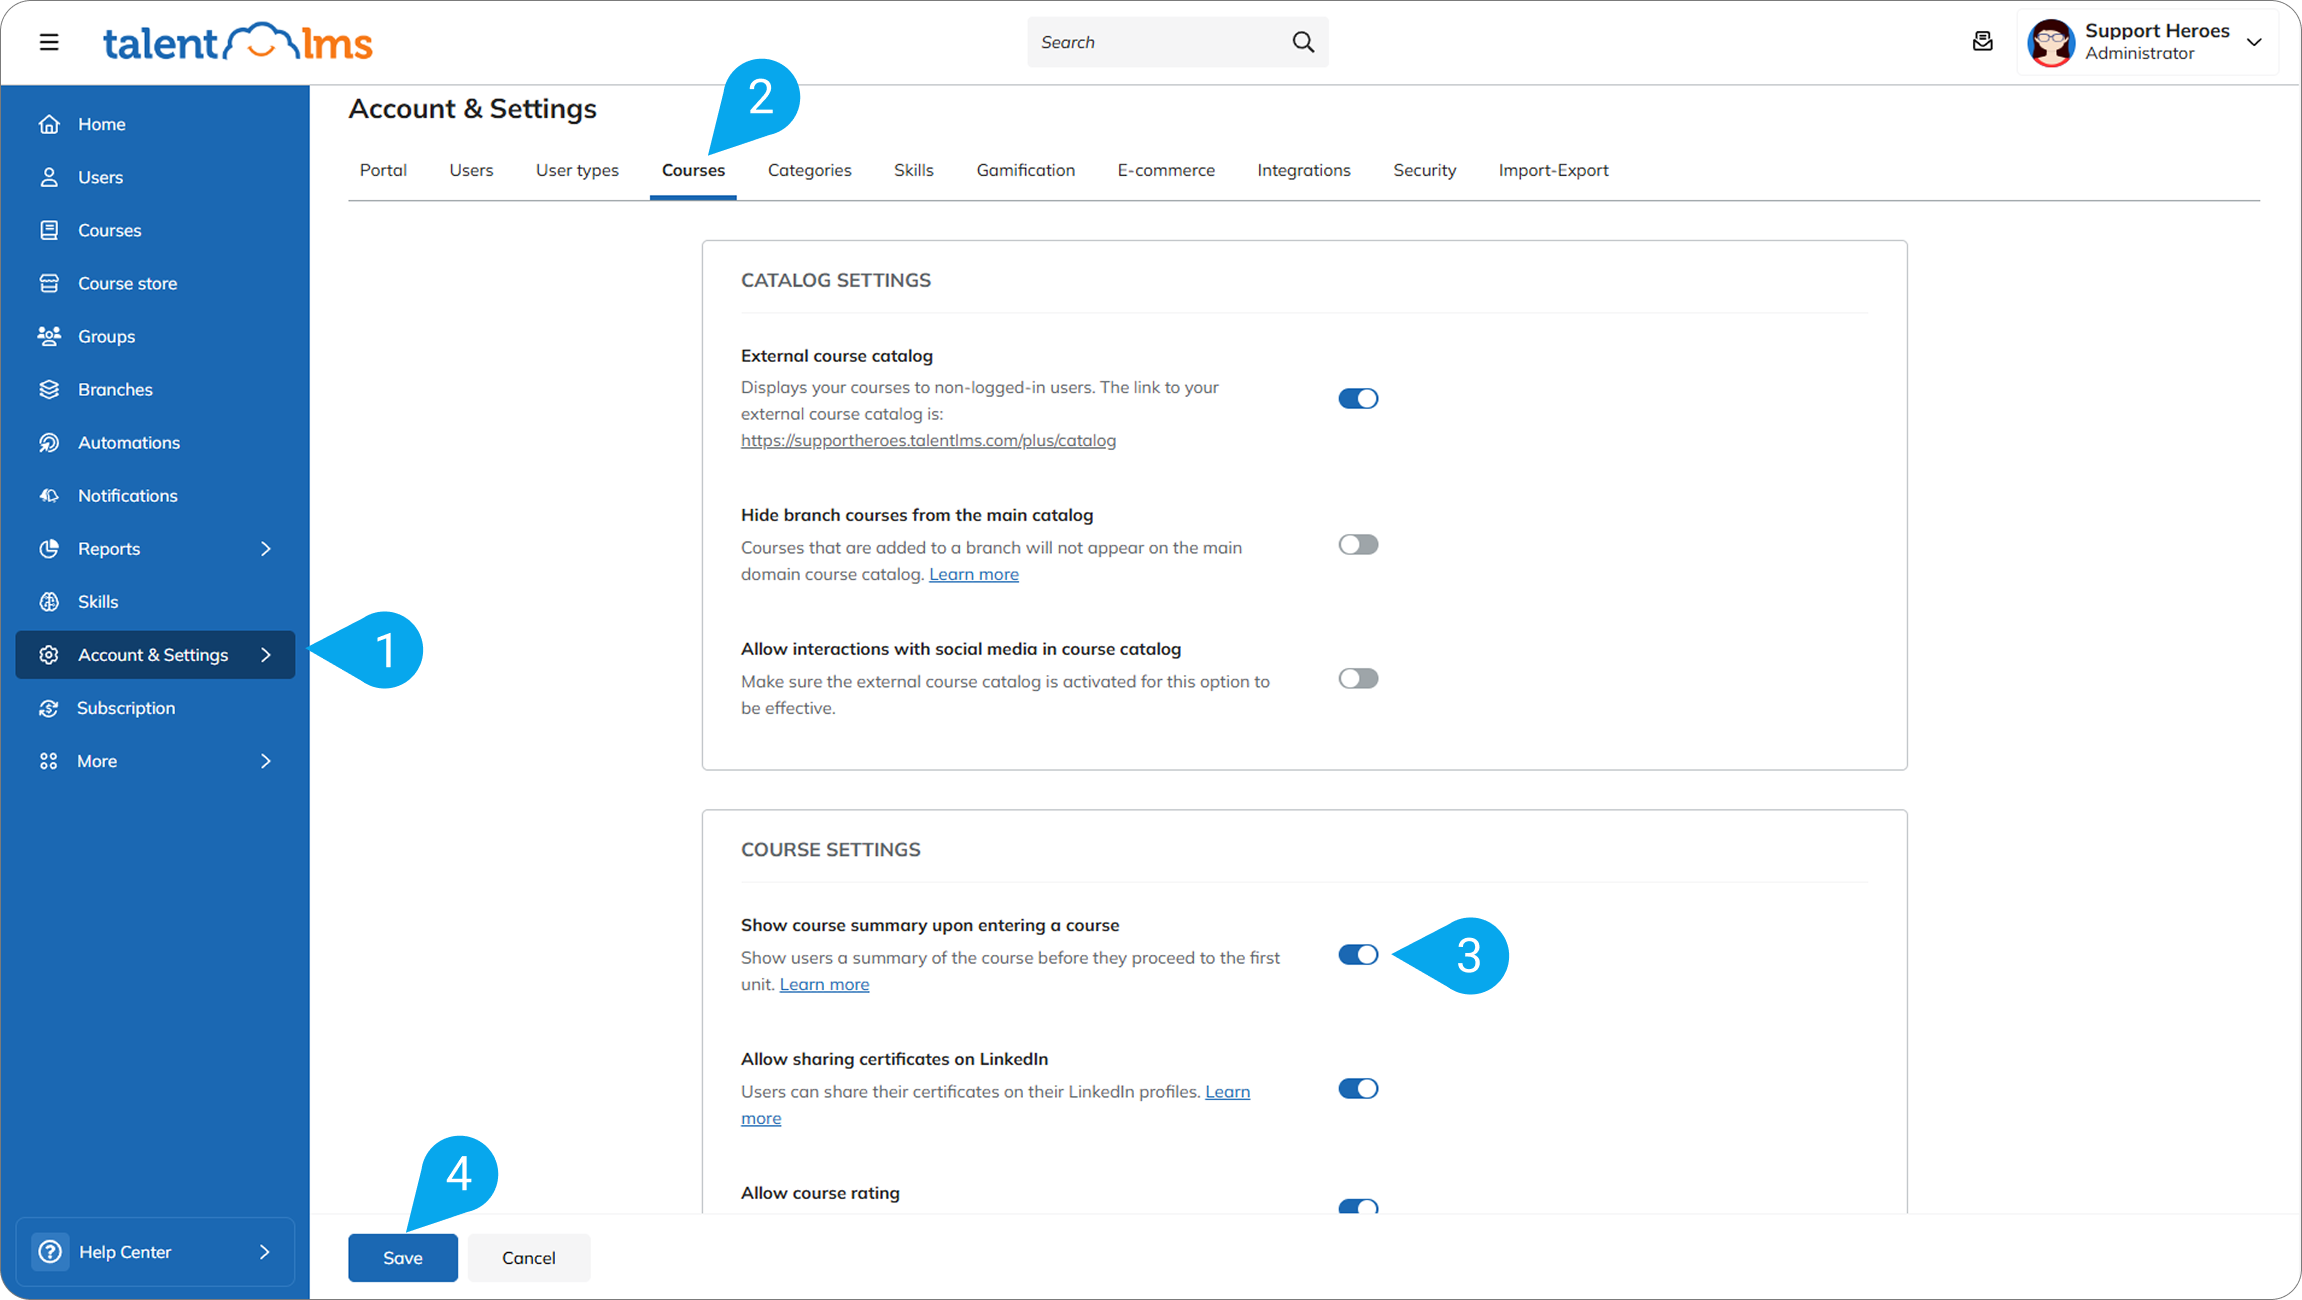Open Learn more under Hide branch courses
Screen dimensions: 2302x1300
(x=973, y=574)
